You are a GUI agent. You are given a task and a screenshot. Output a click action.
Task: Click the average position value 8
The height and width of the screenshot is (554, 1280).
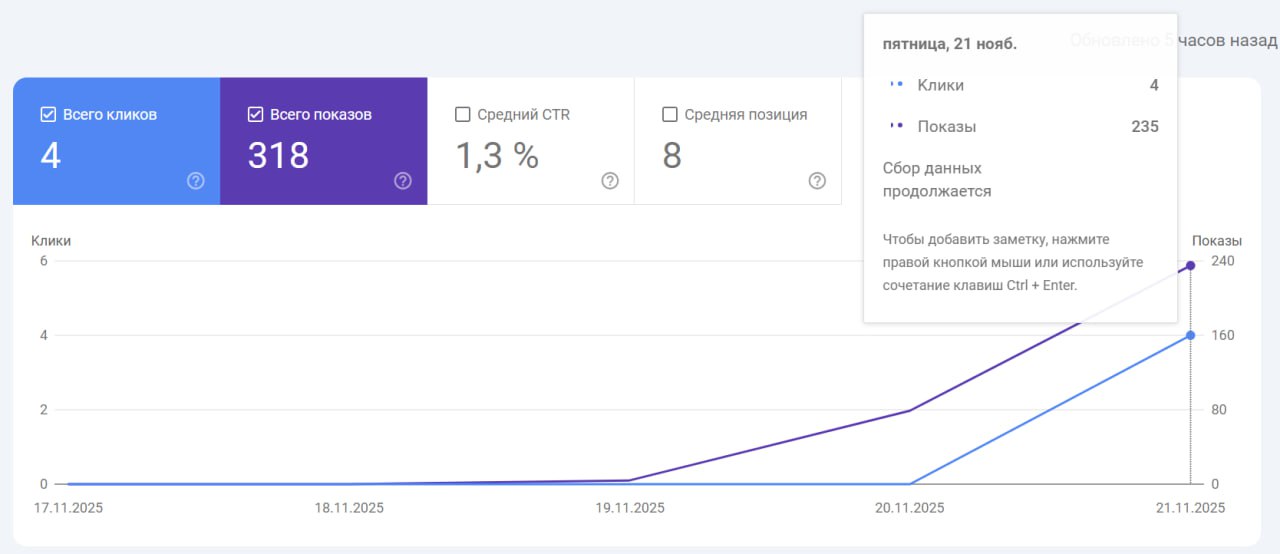click(x=672, y=156)
